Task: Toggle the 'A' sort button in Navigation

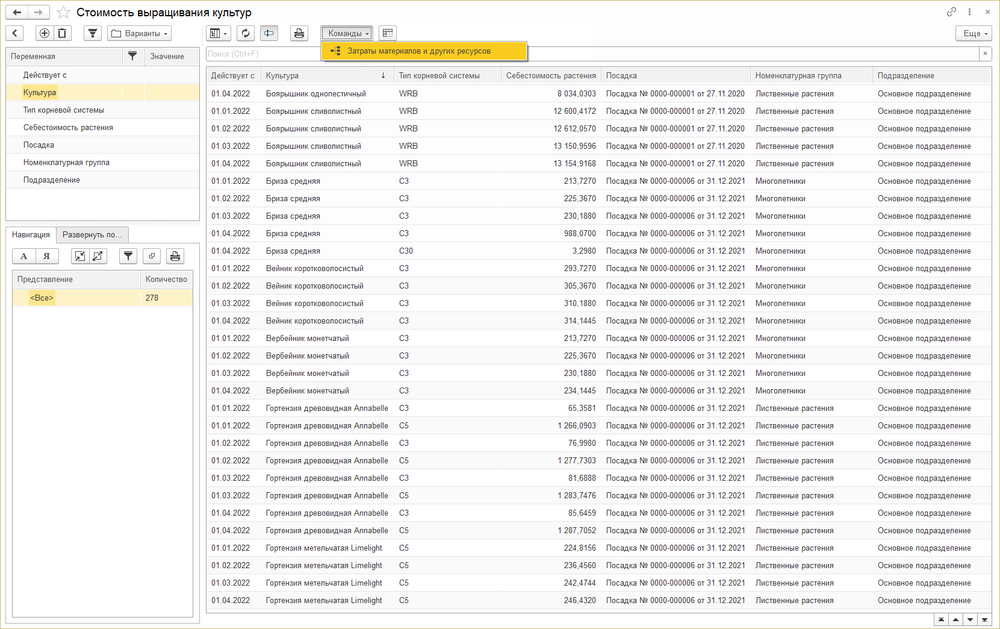Action: pos(25,256)
